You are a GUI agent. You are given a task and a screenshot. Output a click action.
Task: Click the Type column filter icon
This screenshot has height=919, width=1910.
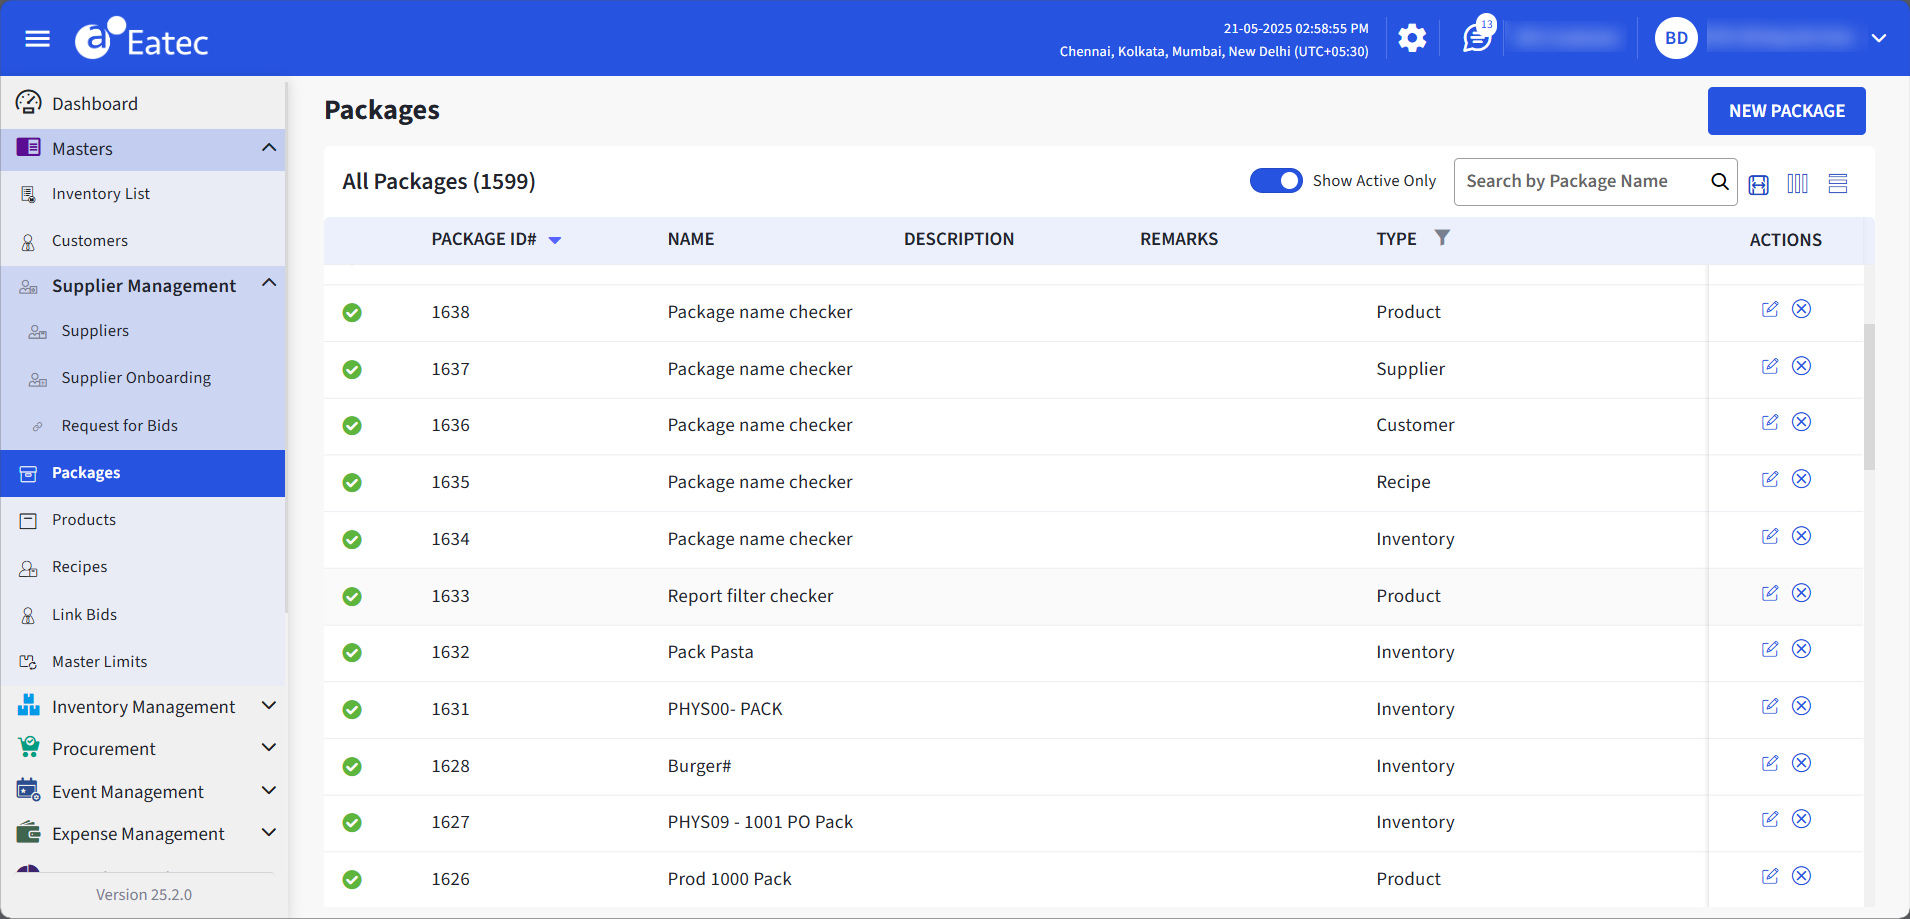(1442, 238)
